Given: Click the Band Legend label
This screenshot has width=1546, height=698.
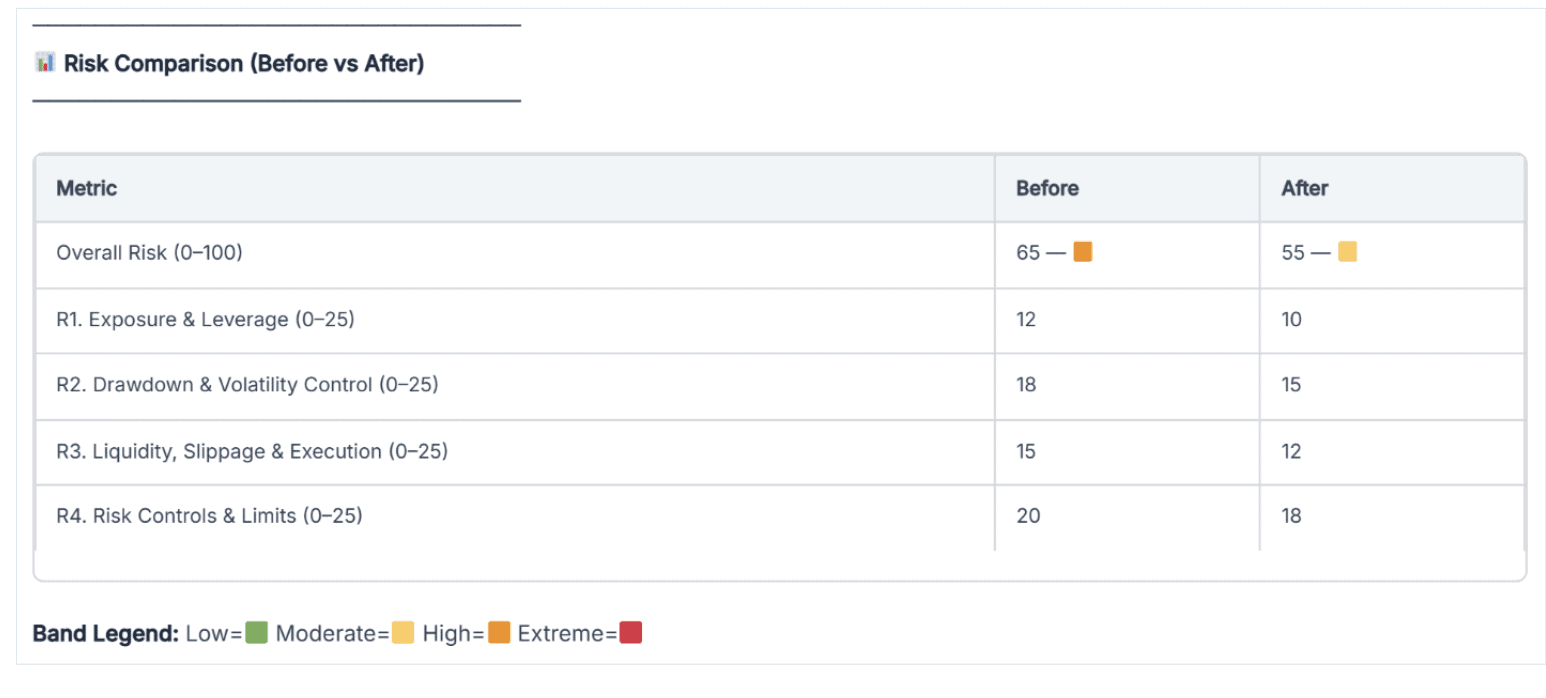Looking at the screenshot, I should click(105, 633).
